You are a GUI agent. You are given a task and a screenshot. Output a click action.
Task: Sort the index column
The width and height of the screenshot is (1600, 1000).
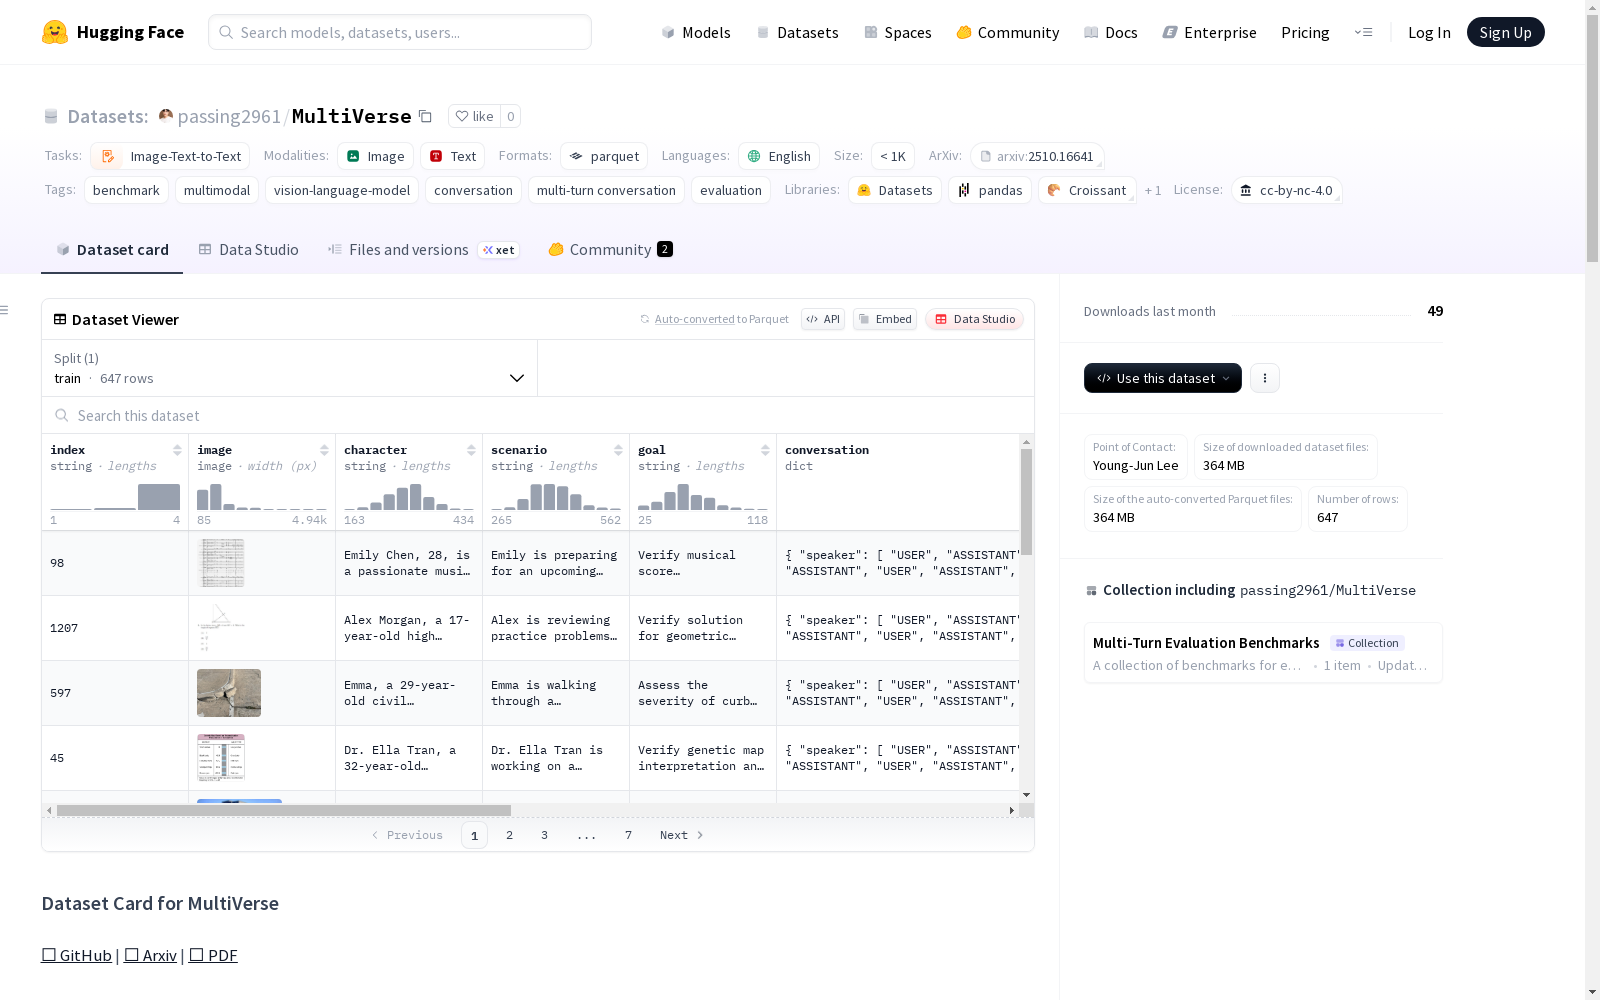tap(177, 450)
